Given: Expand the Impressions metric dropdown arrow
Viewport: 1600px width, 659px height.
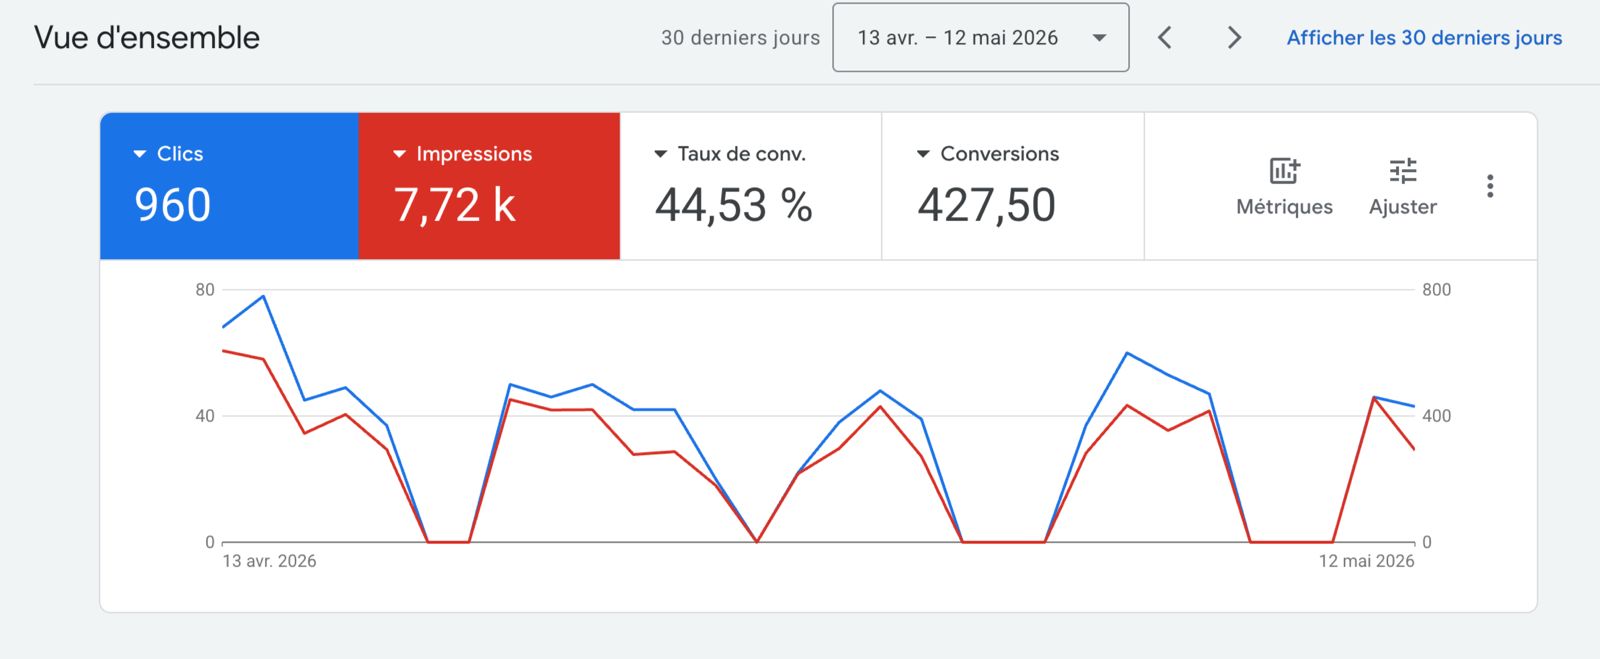Looking at the screenshot, I should 399,154.
